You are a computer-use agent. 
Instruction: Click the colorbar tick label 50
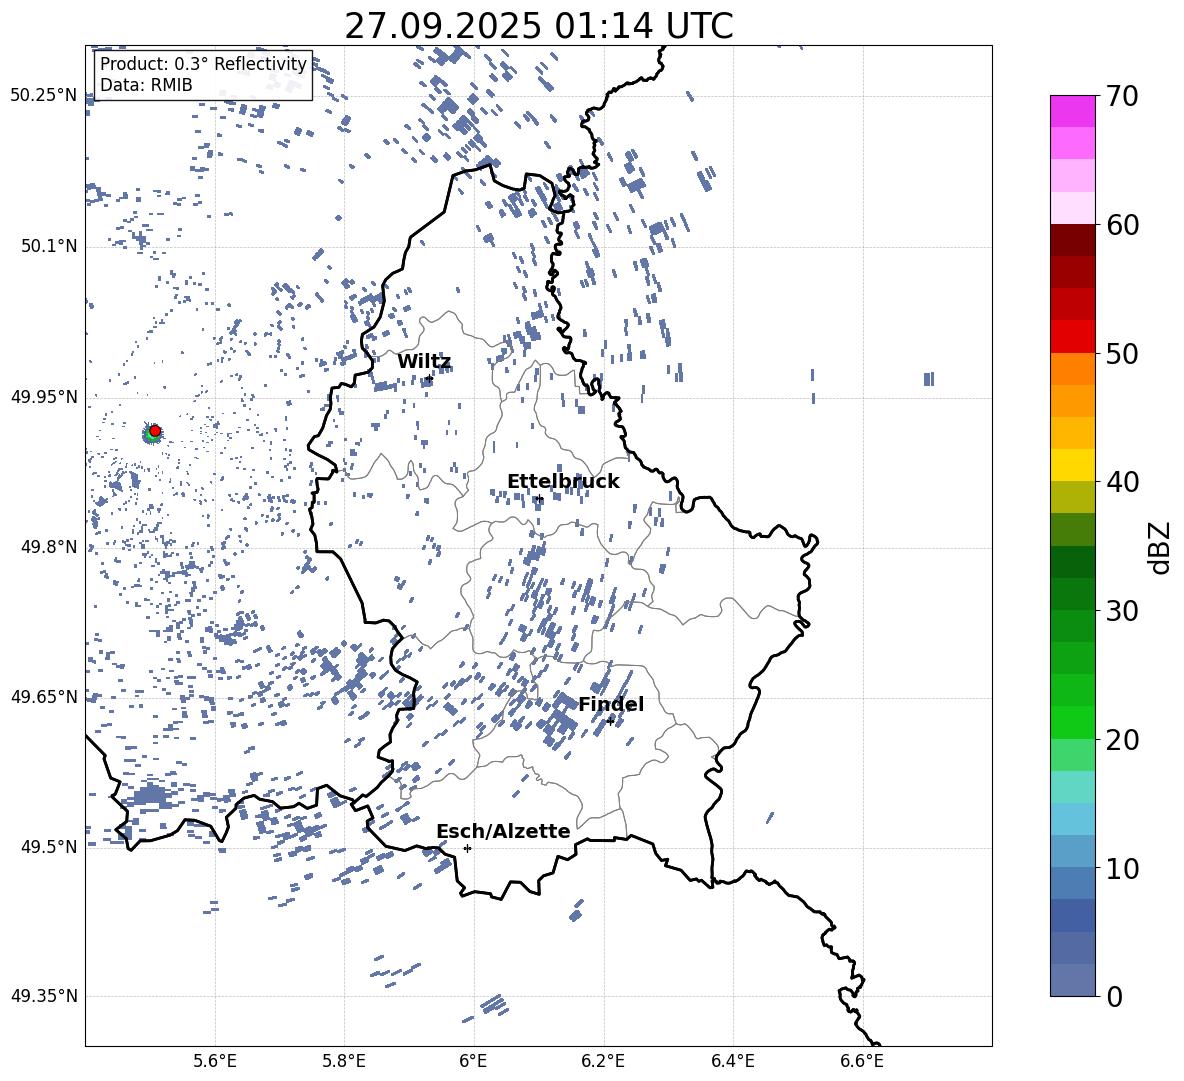1122,353
